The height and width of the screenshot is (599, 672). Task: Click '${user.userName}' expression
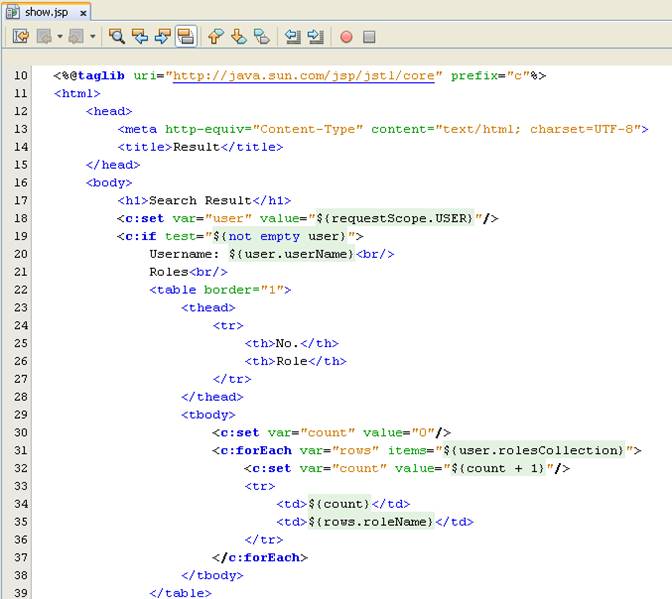tap(291, 254)
